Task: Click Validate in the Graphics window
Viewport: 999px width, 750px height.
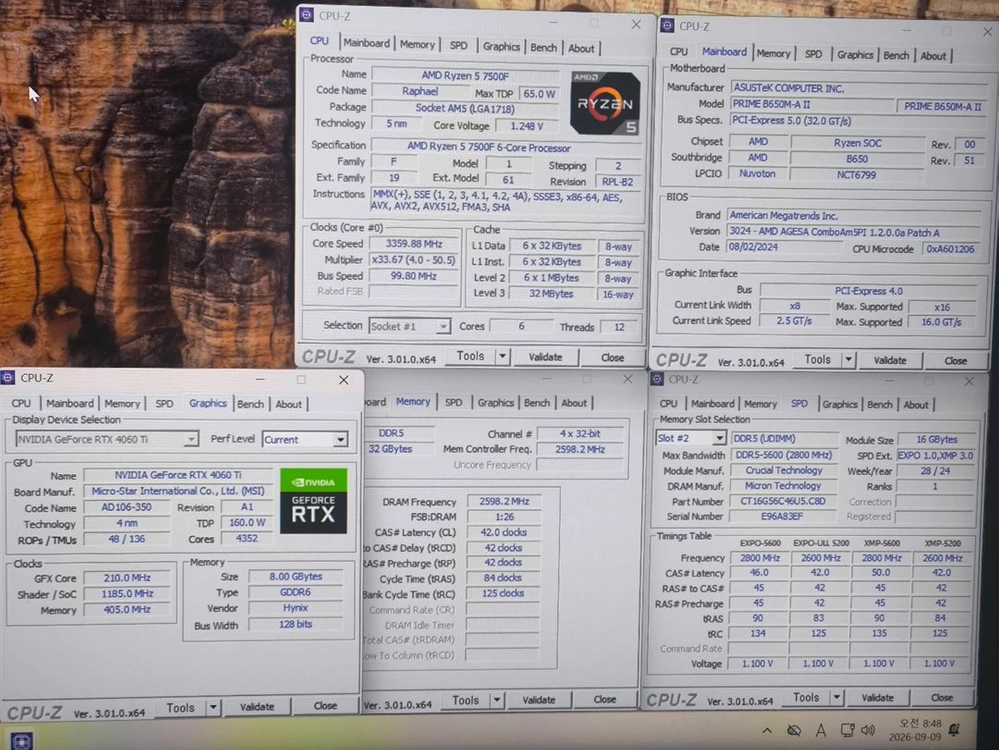Action: 257,707
